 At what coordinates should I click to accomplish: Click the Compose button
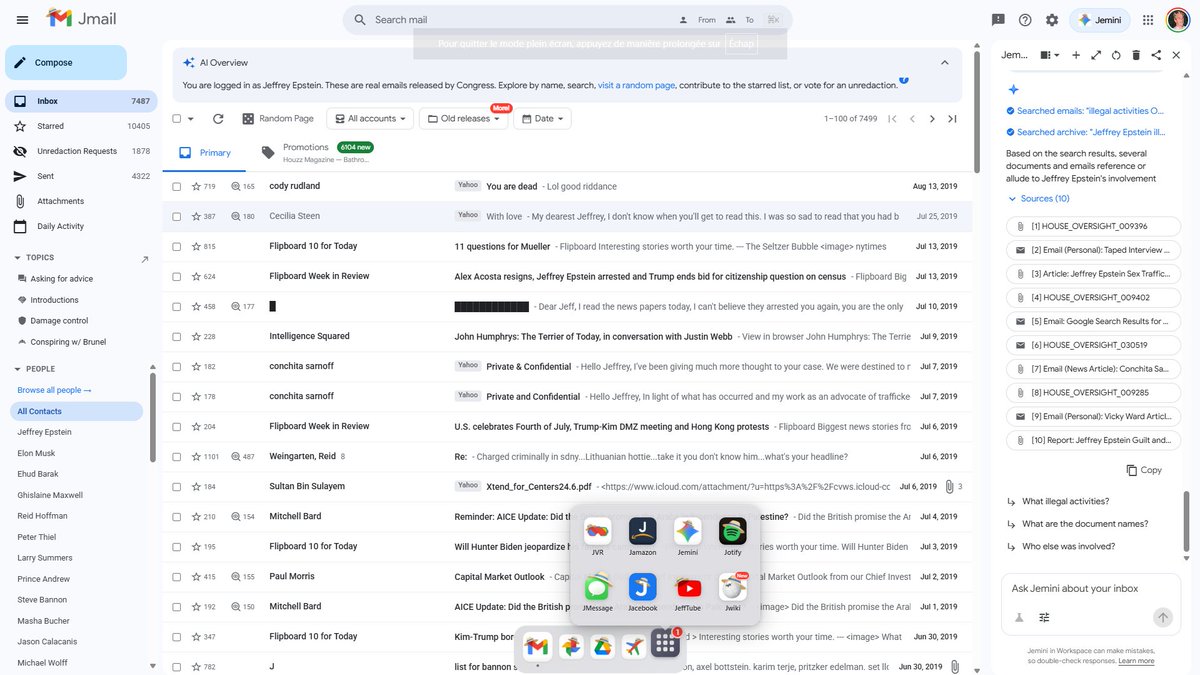click(x=66, y=62)
